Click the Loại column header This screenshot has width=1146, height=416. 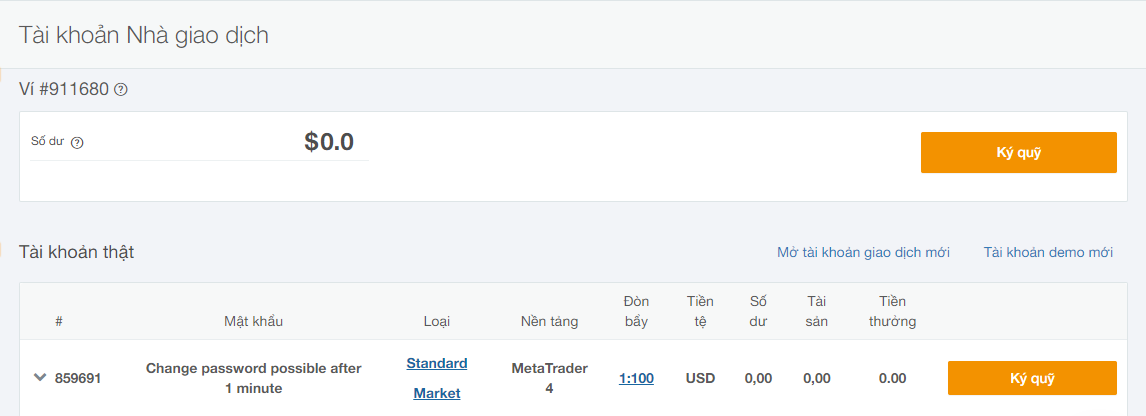[x=437, y=321]
